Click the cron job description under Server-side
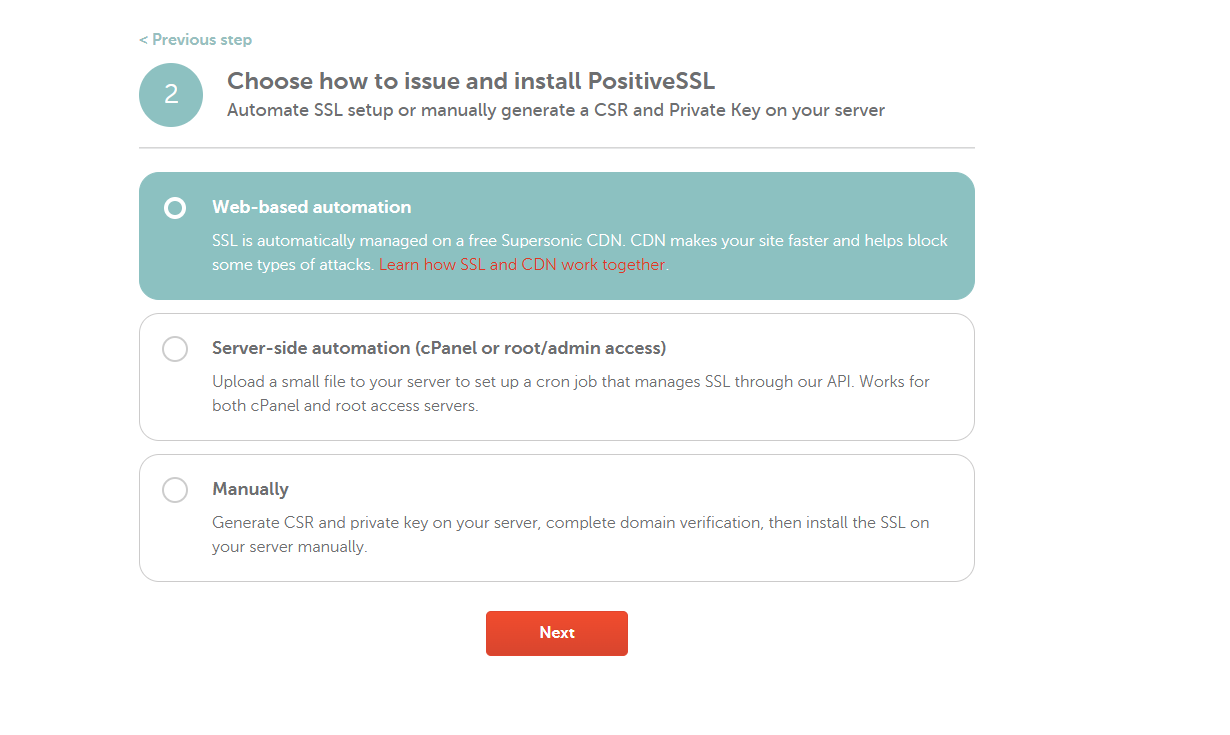 (x=571, y=382)
